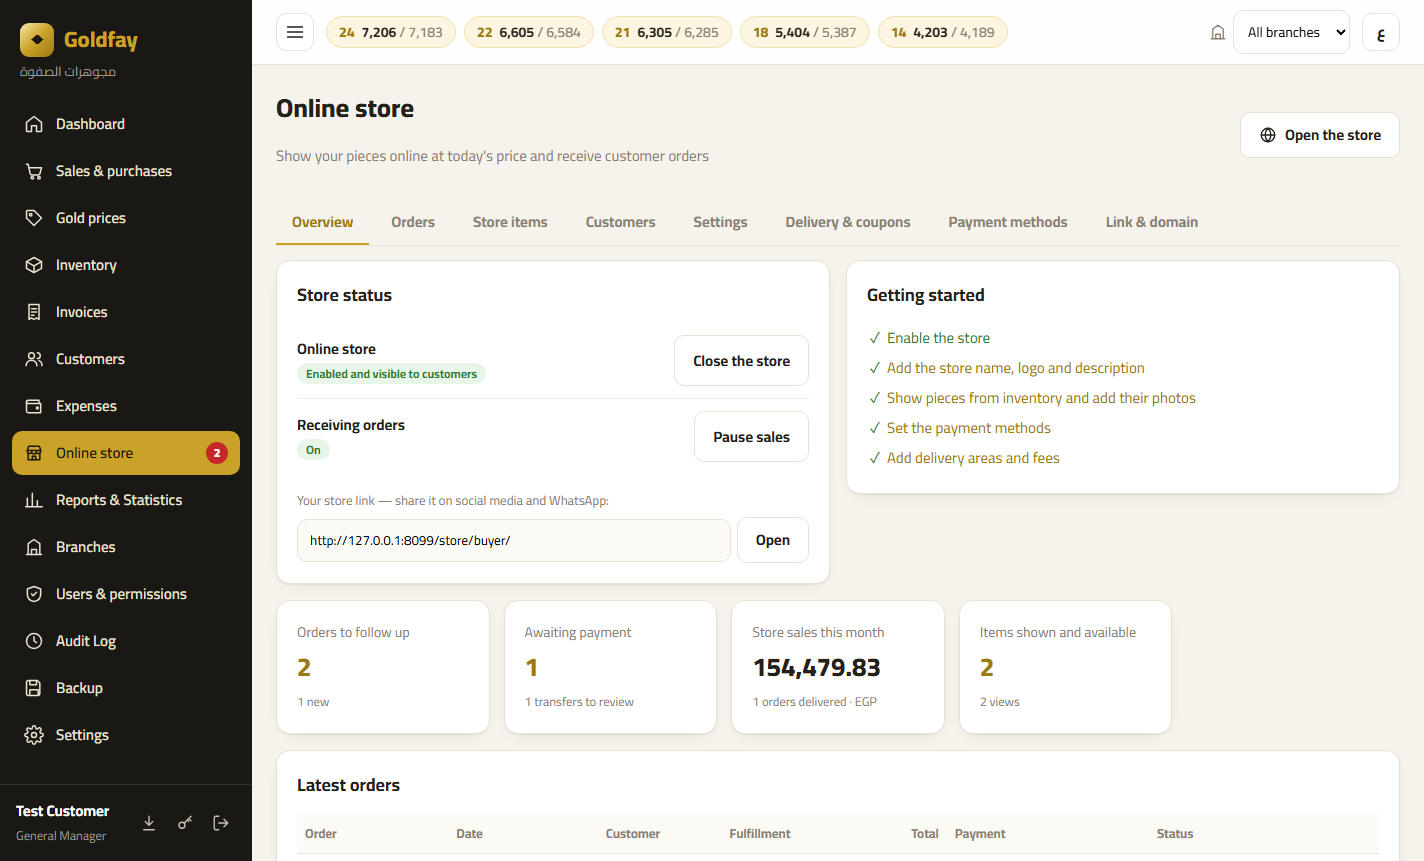Click the Open button beside store link
Viewport: 1424px width, 861px height.
click(773, 540)
